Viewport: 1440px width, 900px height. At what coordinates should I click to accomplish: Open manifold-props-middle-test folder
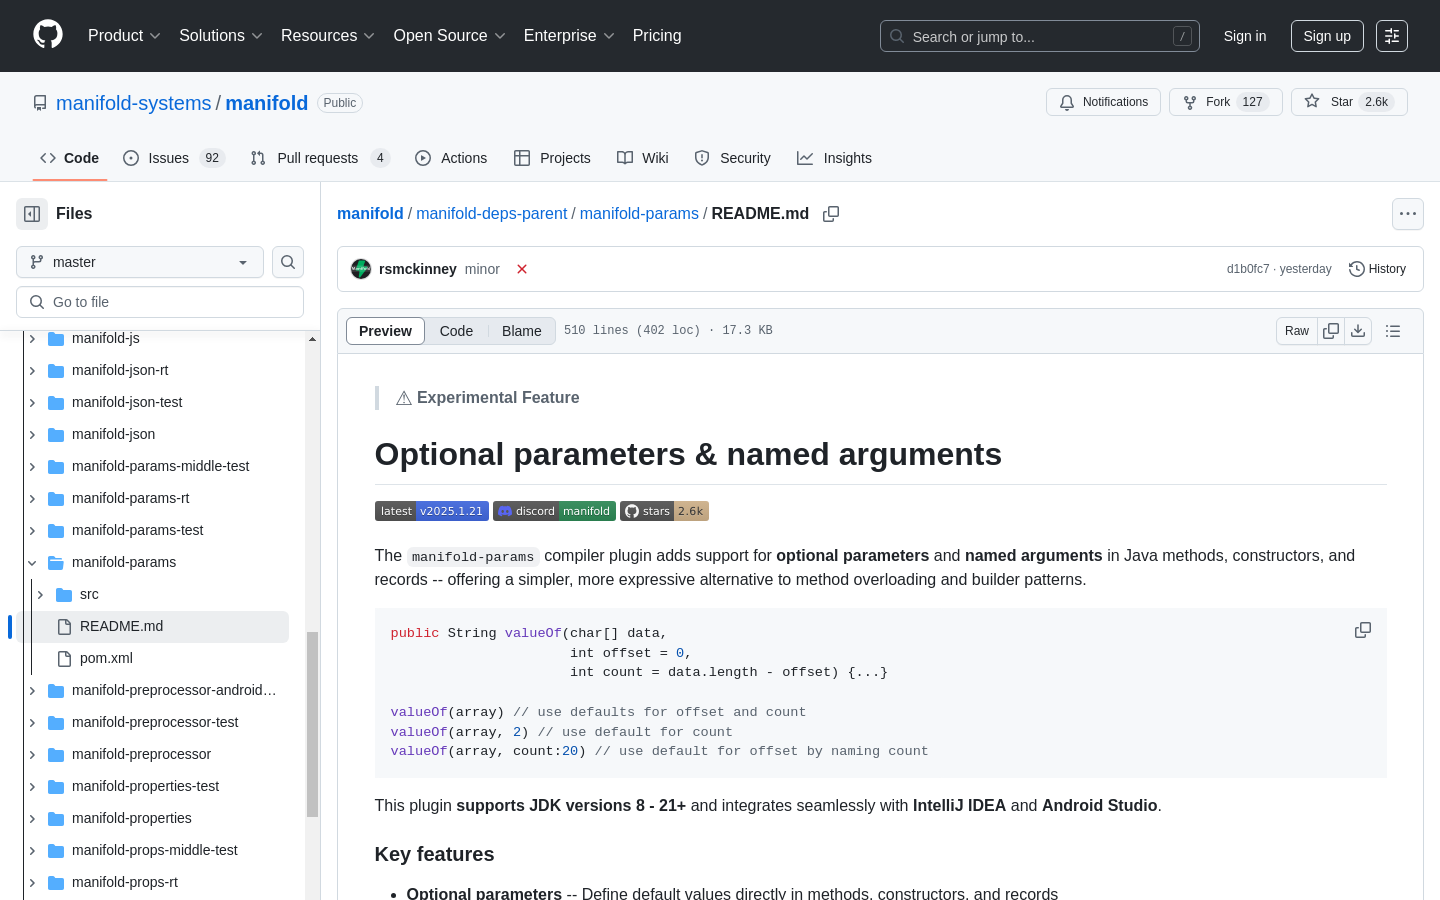click(154, 850)
